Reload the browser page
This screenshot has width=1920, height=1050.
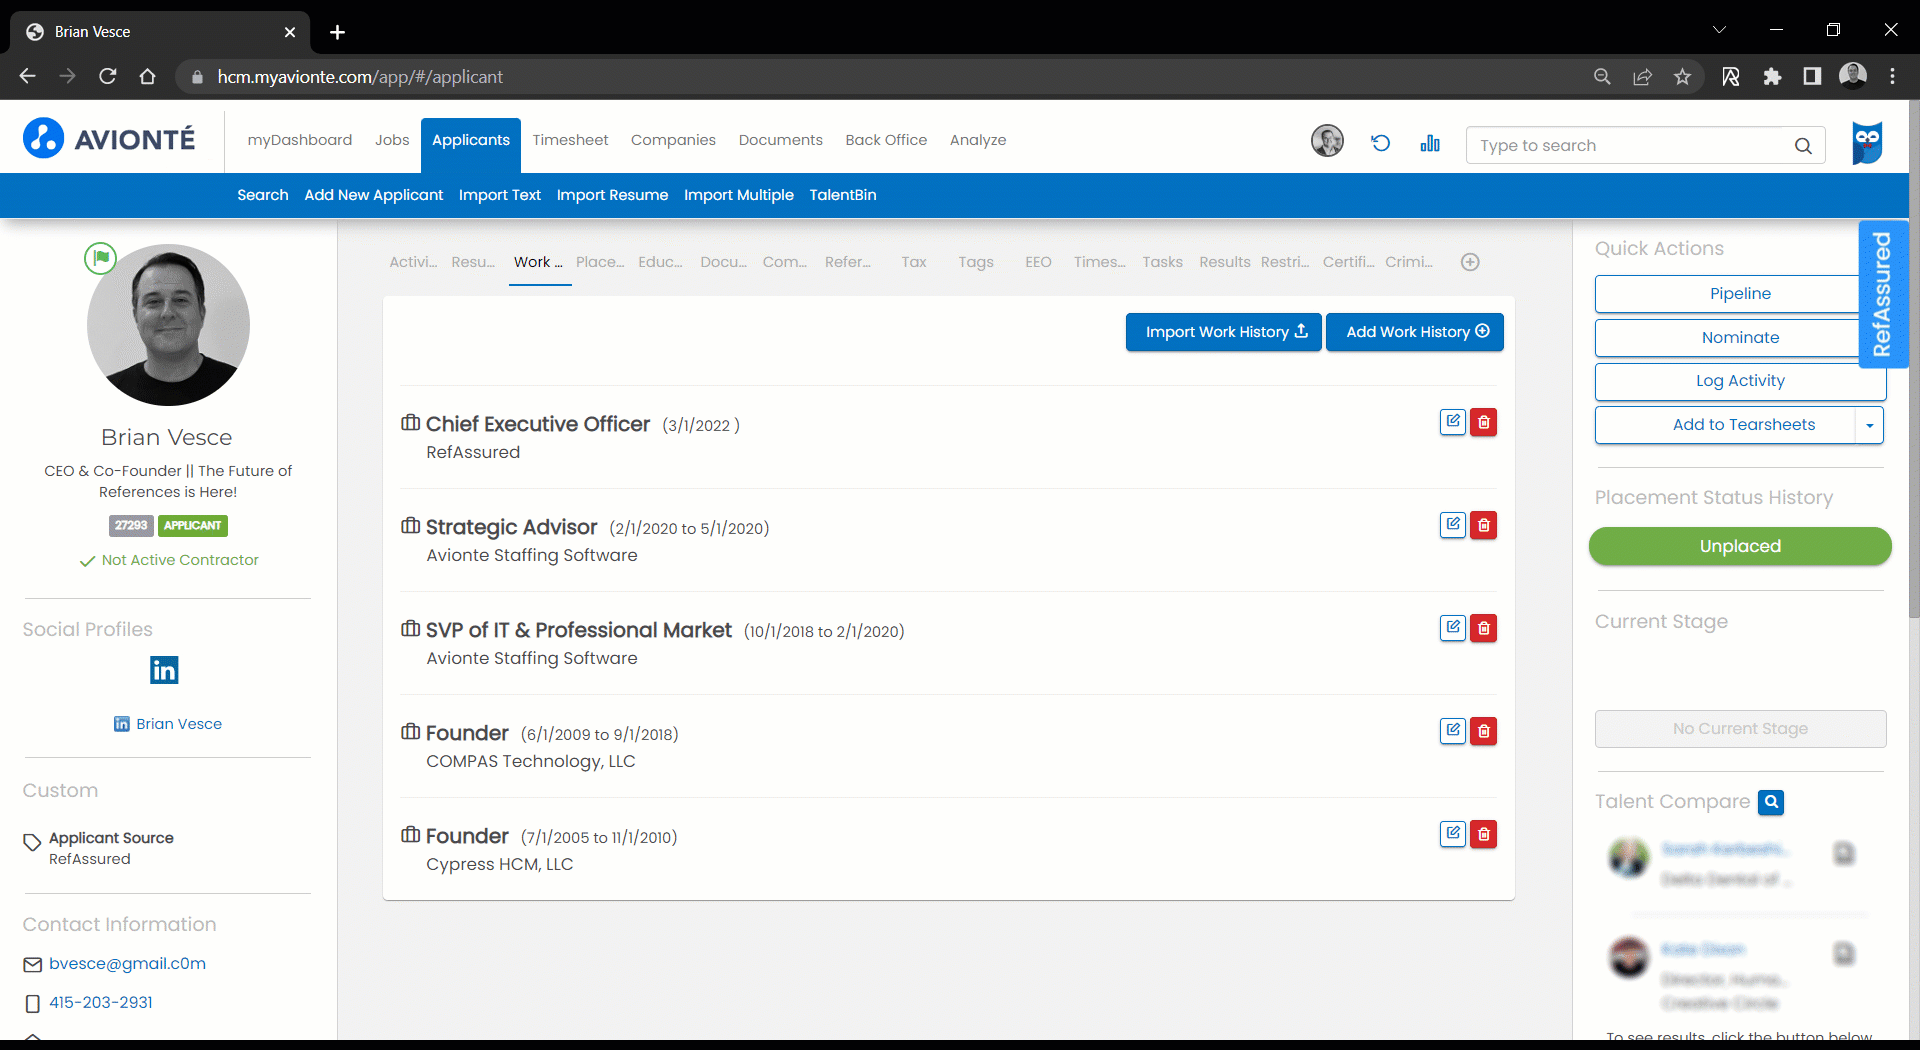coord(108,77)
